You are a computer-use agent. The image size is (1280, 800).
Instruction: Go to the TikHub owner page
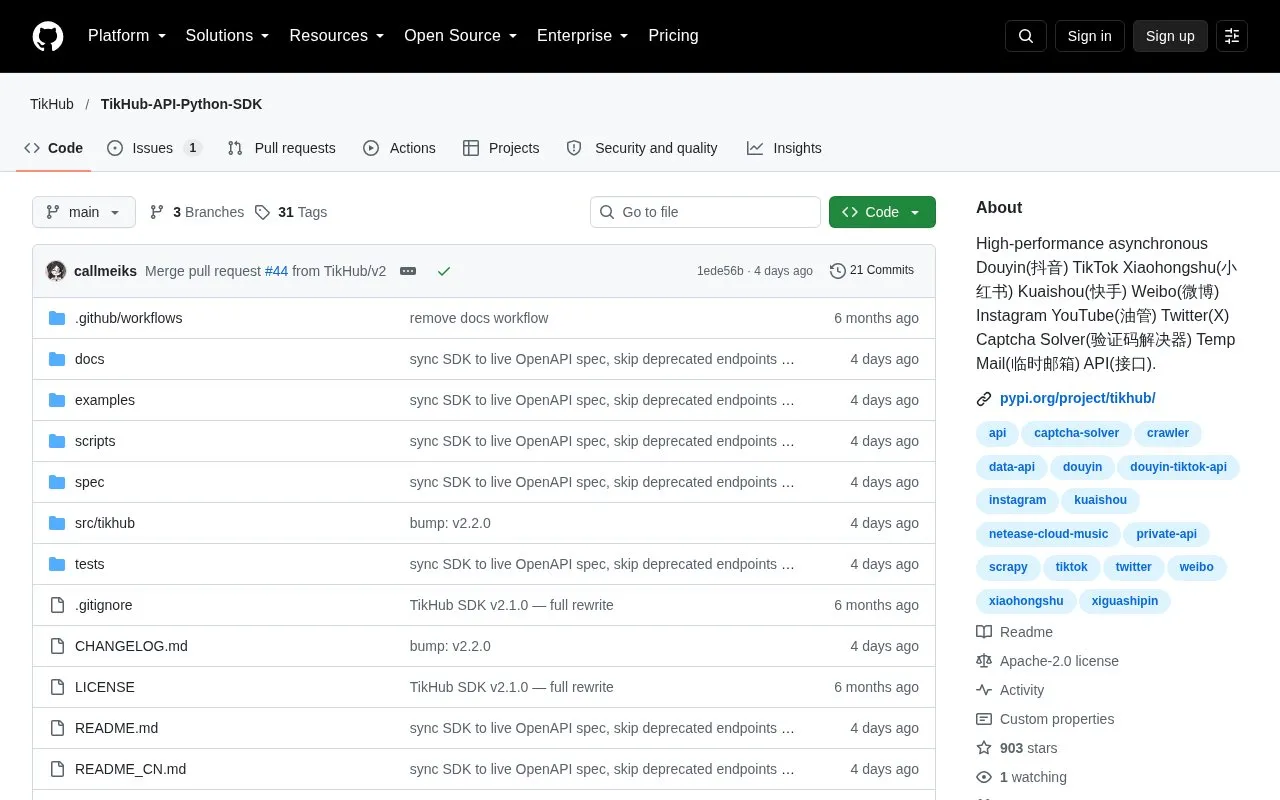click(52, 104)
